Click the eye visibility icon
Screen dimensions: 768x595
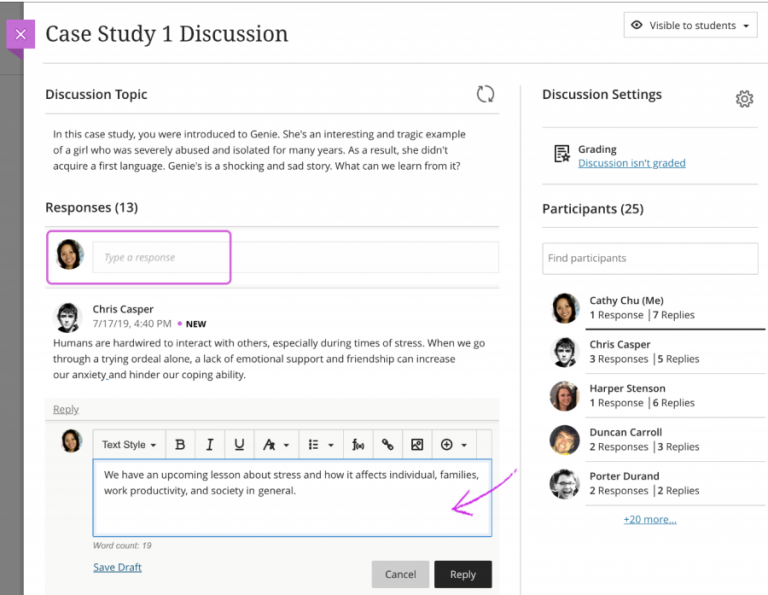coord(636,25)
